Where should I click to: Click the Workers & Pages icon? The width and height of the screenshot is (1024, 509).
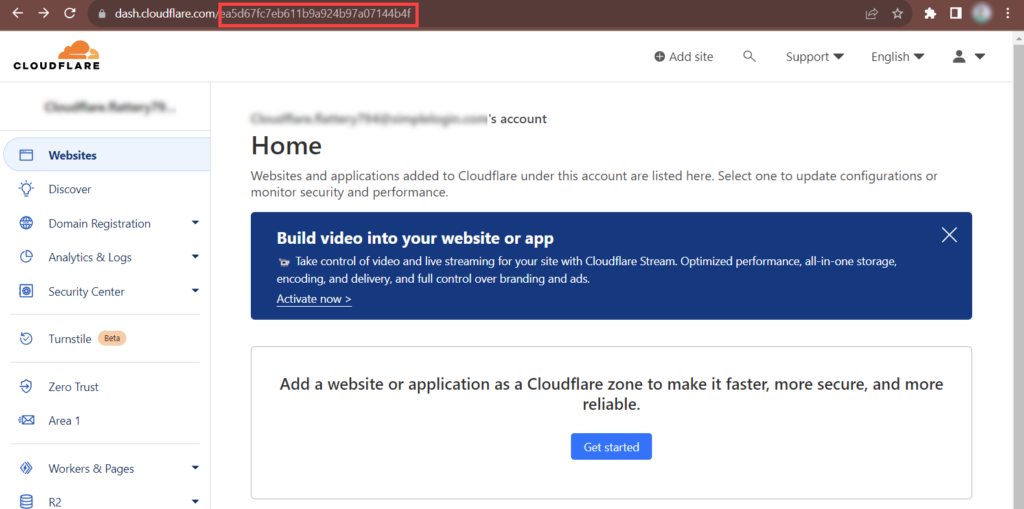tap(26, 468)
